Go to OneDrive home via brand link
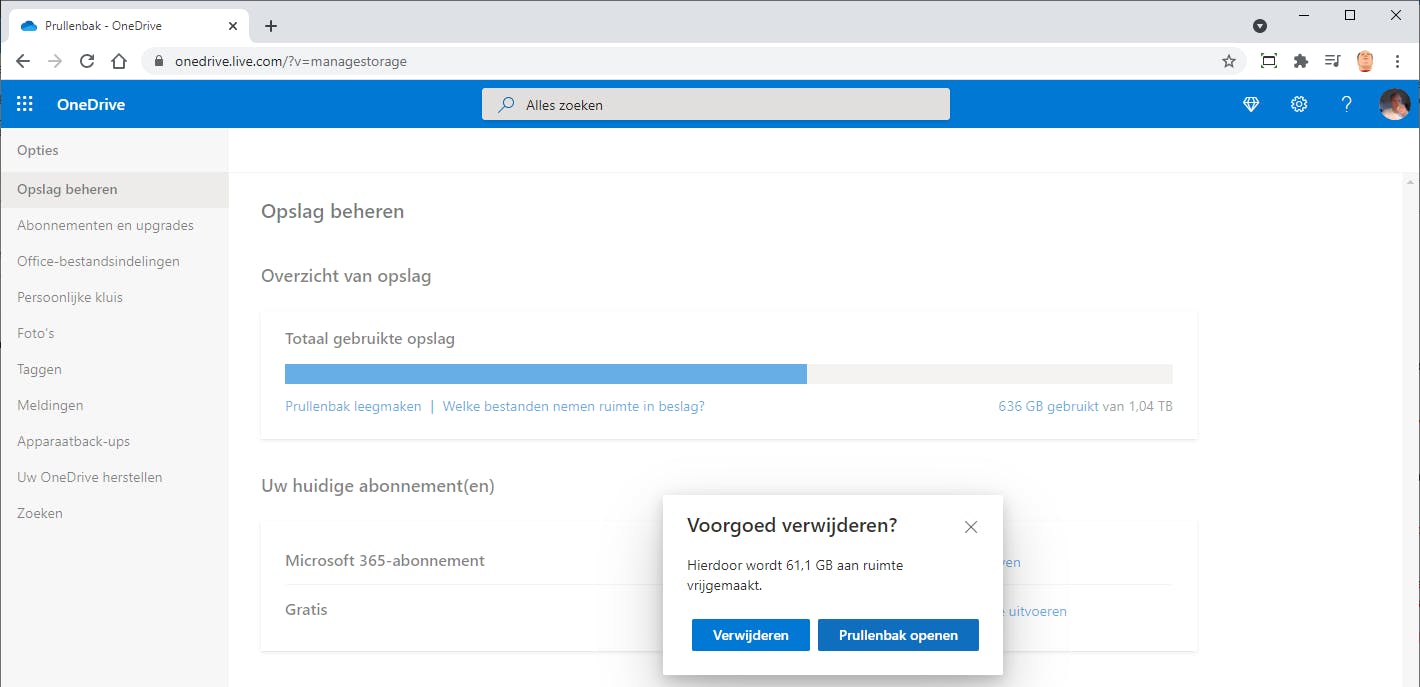 click(x=91, y=104)
